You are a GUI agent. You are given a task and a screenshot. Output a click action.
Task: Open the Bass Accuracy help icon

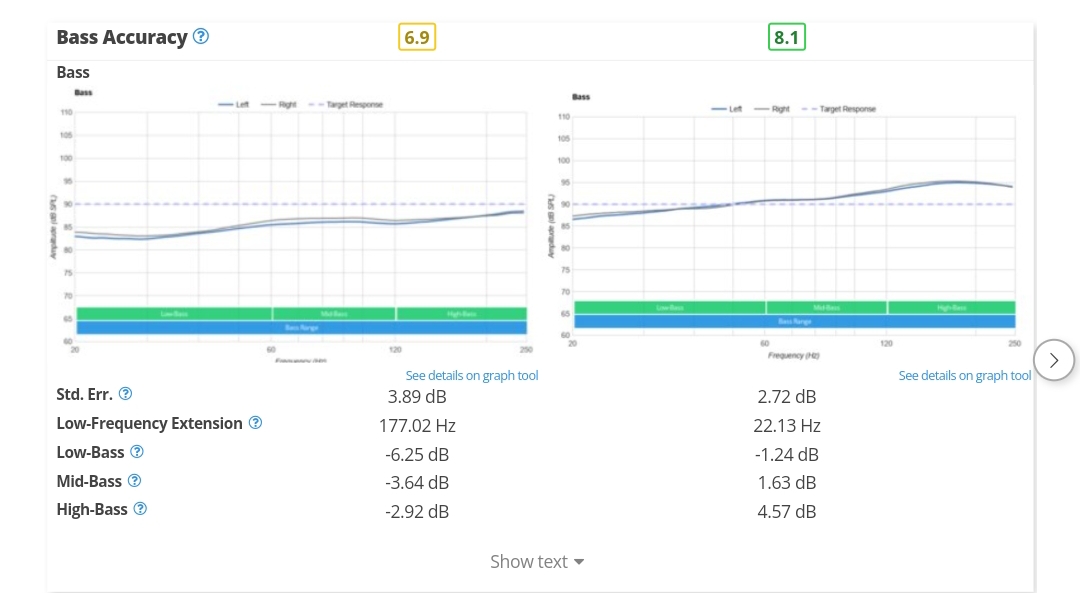pos(200,37)
